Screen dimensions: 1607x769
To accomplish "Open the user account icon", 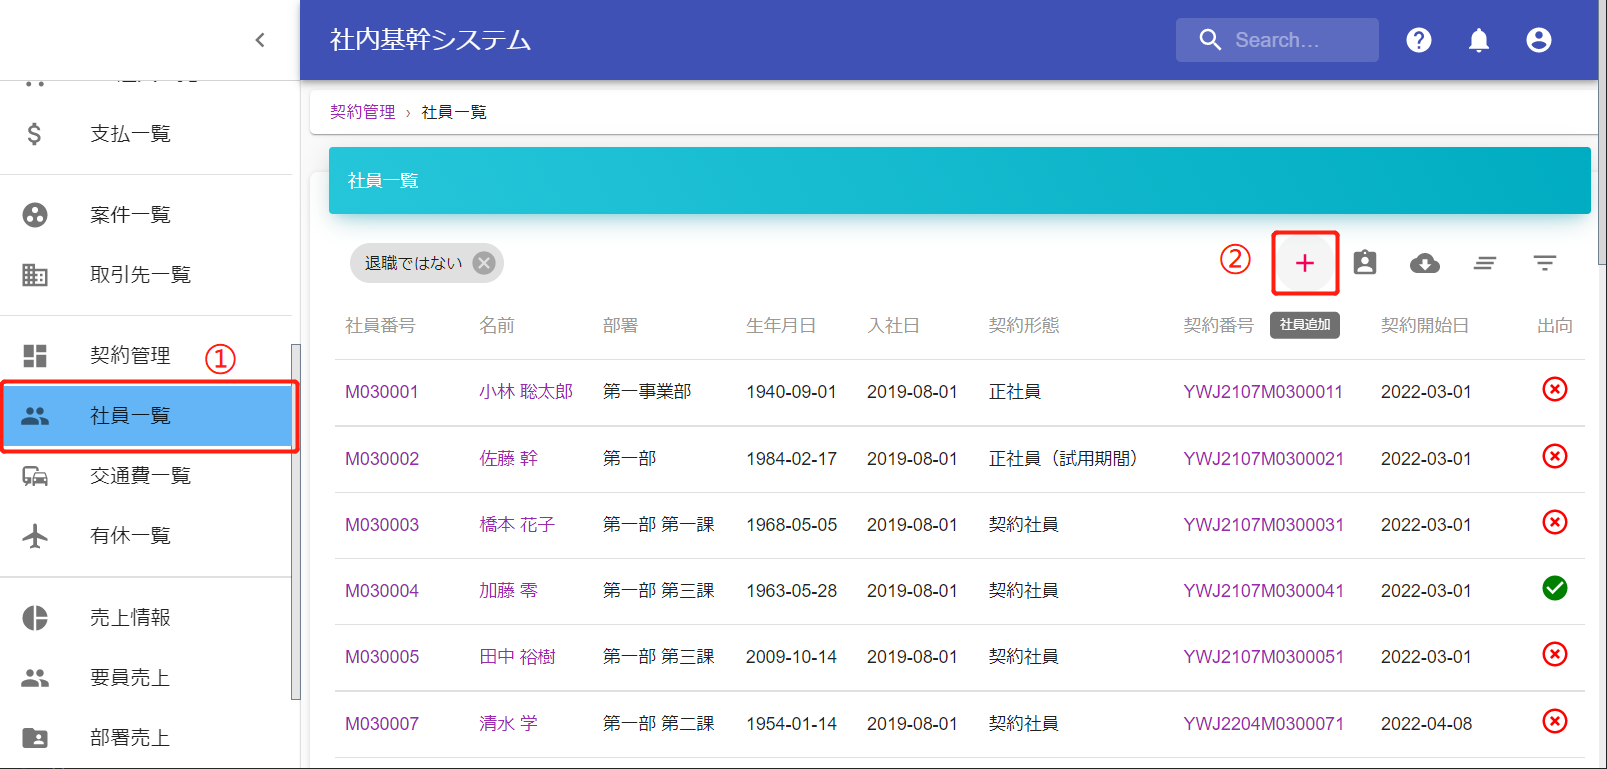I will [x=1538, y=40].
